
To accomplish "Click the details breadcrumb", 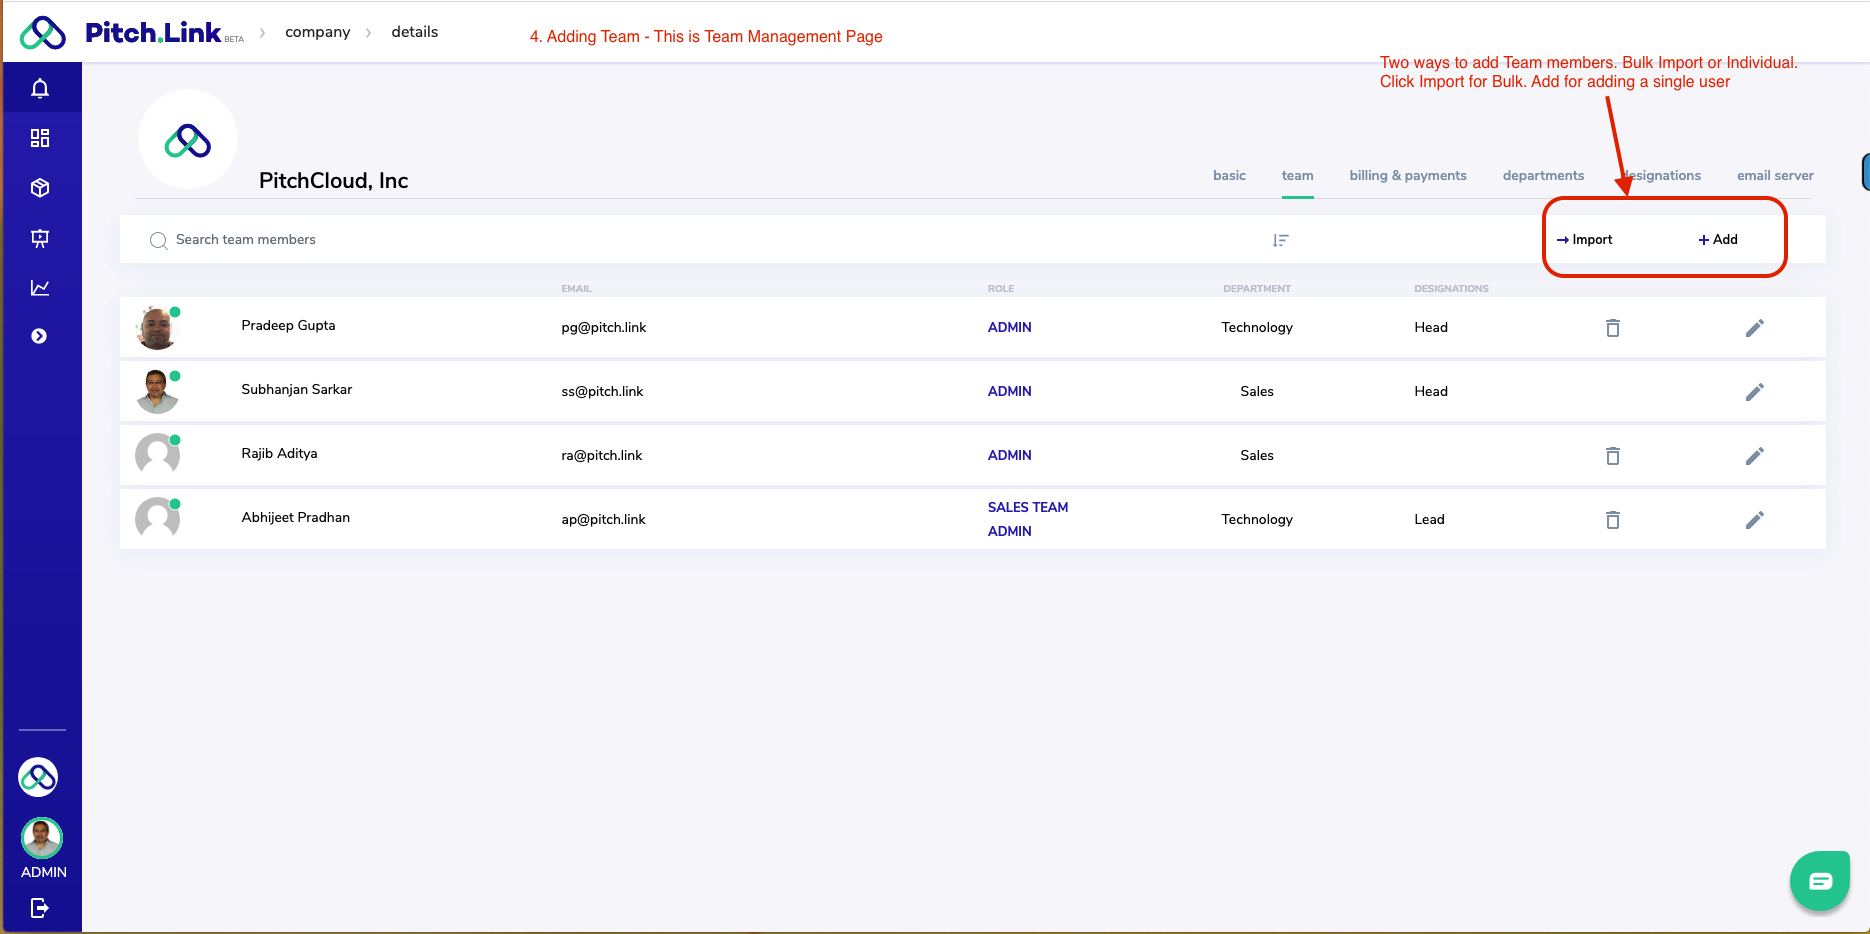I will (x=415, y=32).
